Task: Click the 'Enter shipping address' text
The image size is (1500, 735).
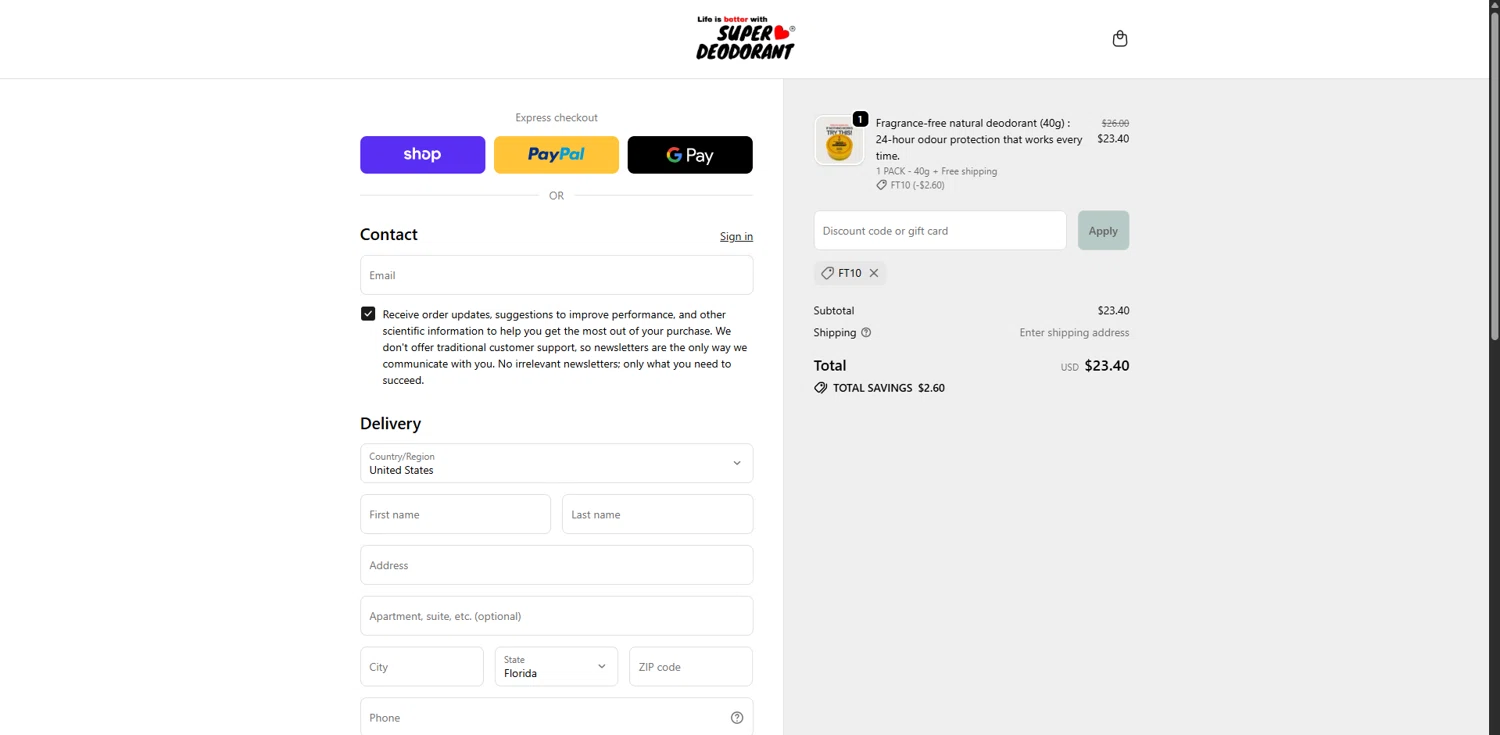Action: click(x=1074, y=333)
